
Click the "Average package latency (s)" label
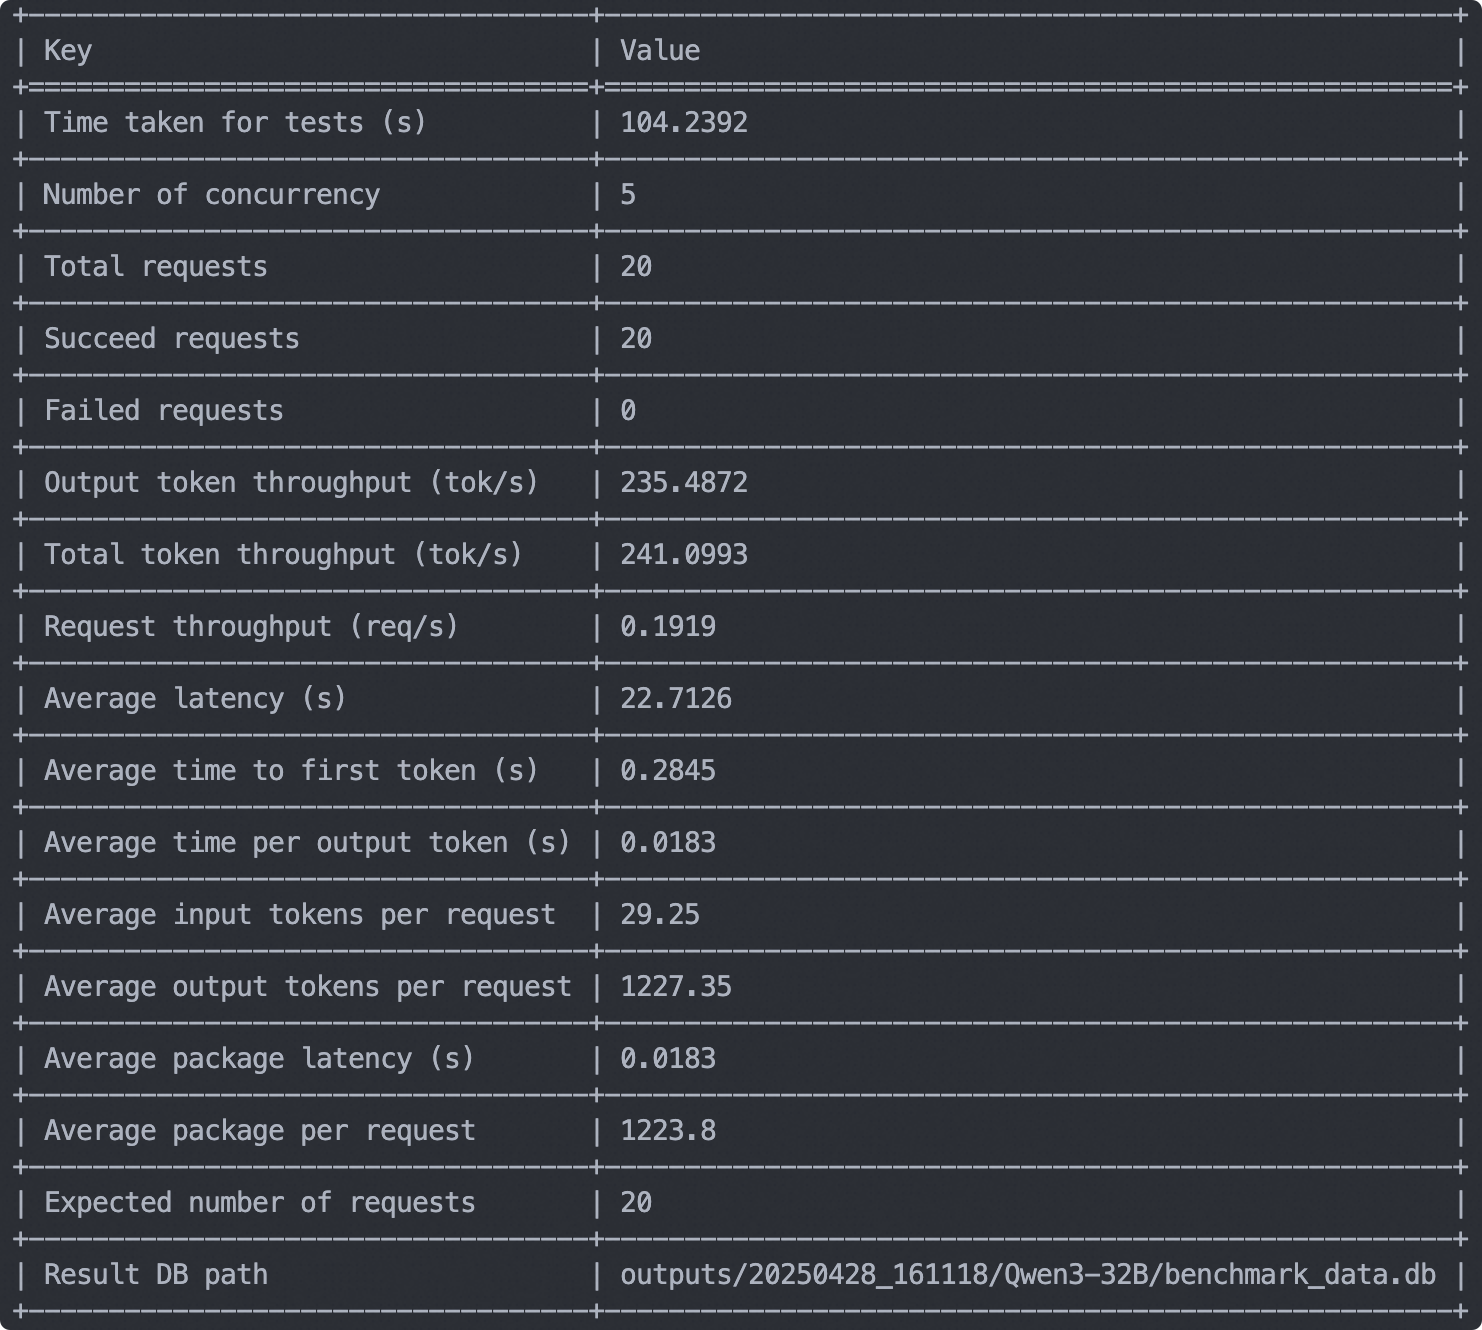[259, 1059]
